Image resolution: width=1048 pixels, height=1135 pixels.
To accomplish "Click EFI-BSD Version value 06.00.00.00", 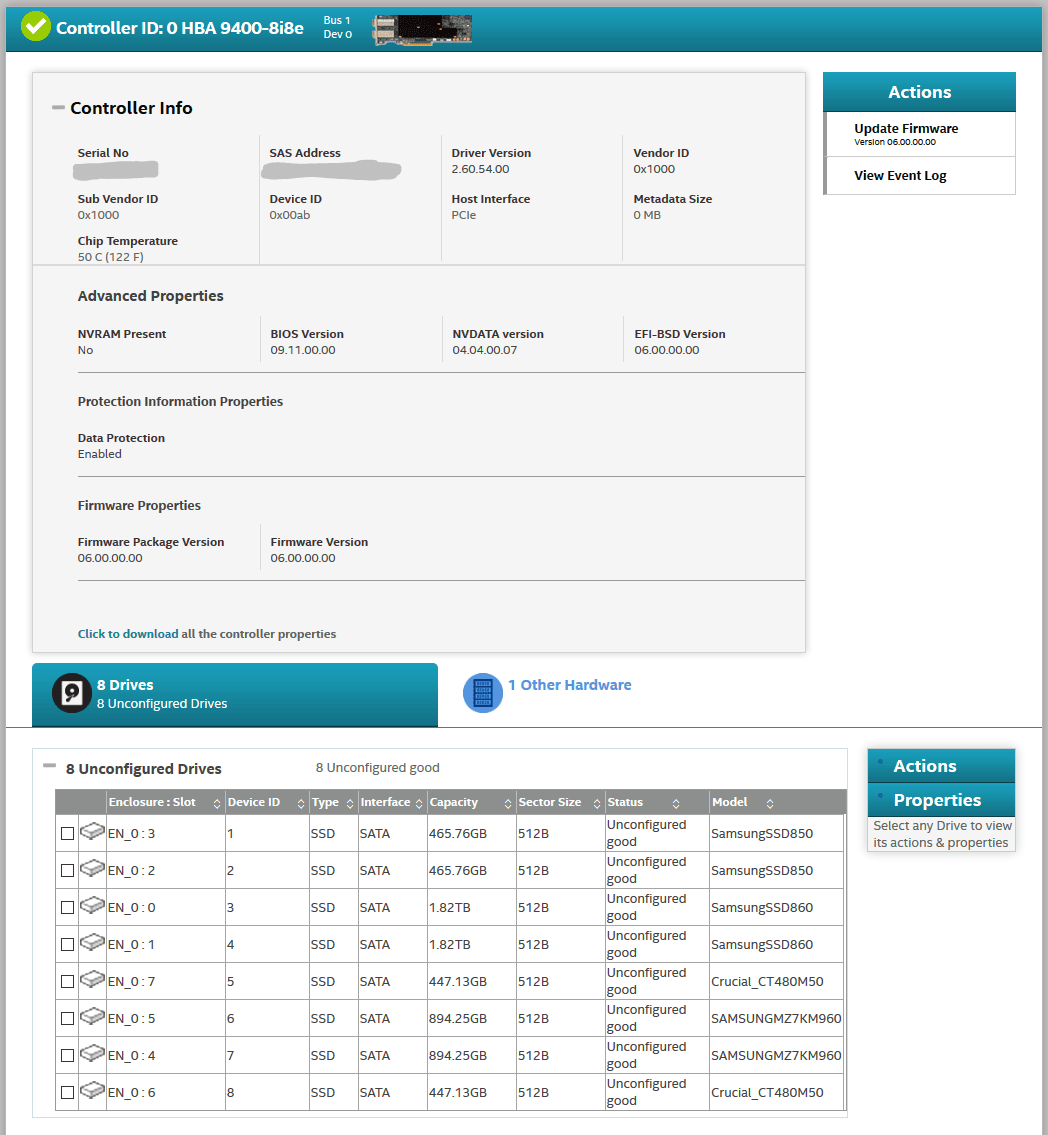I will 667,350.
